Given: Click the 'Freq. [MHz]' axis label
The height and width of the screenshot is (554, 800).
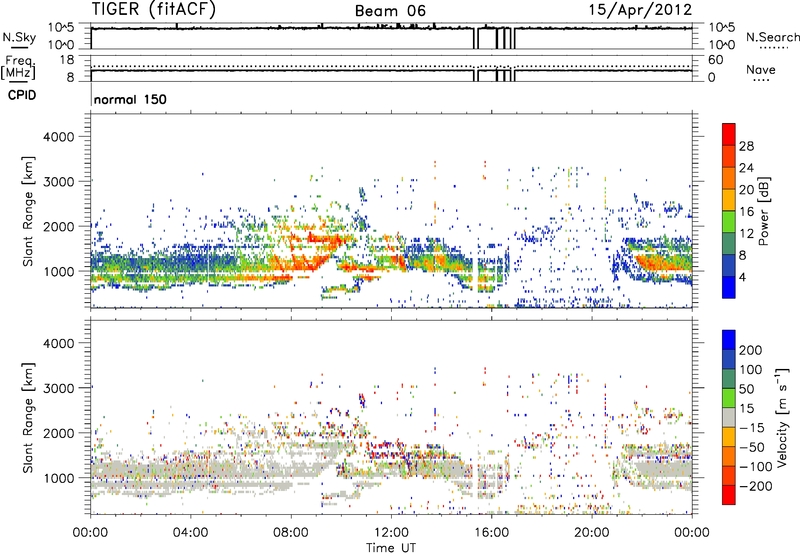Looking at the screenshot, I should pyautogui.click(x=18, y=68).
